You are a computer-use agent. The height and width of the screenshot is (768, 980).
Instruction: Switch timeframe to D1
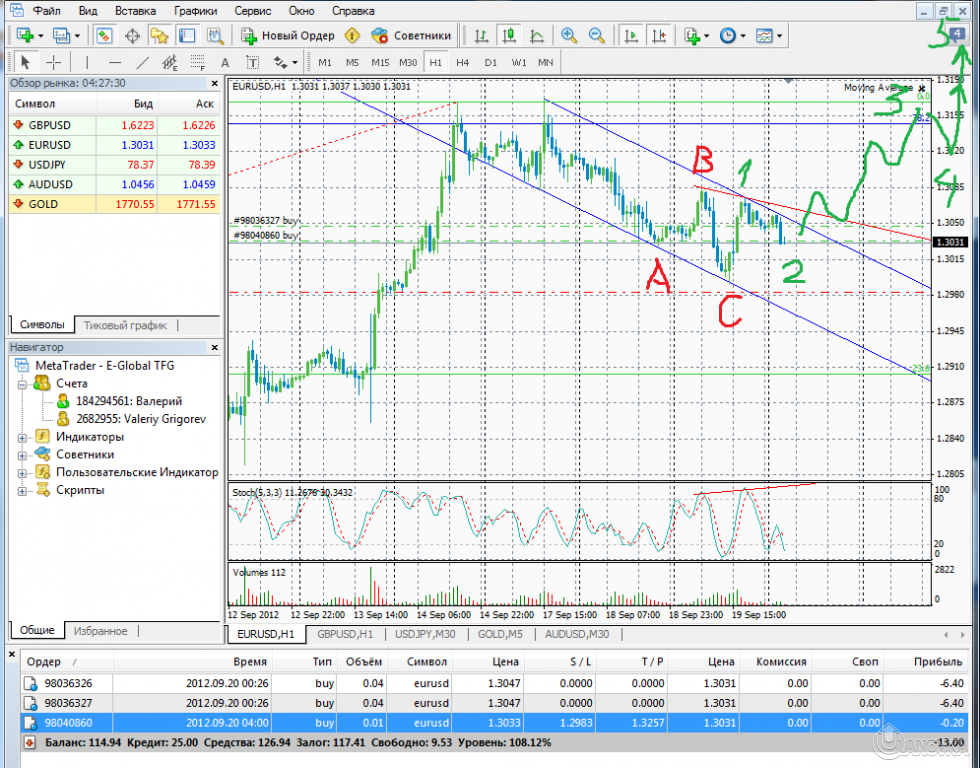click(493, 61)
